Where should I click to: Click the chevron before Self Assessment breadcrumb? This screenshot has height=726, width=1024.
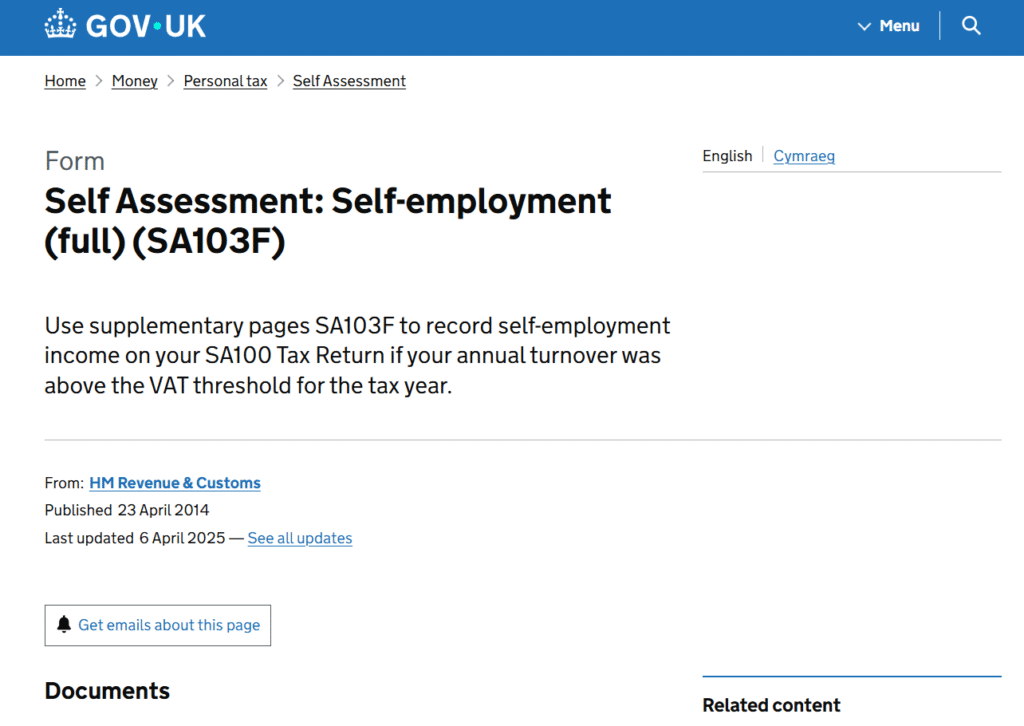point(281,81)
